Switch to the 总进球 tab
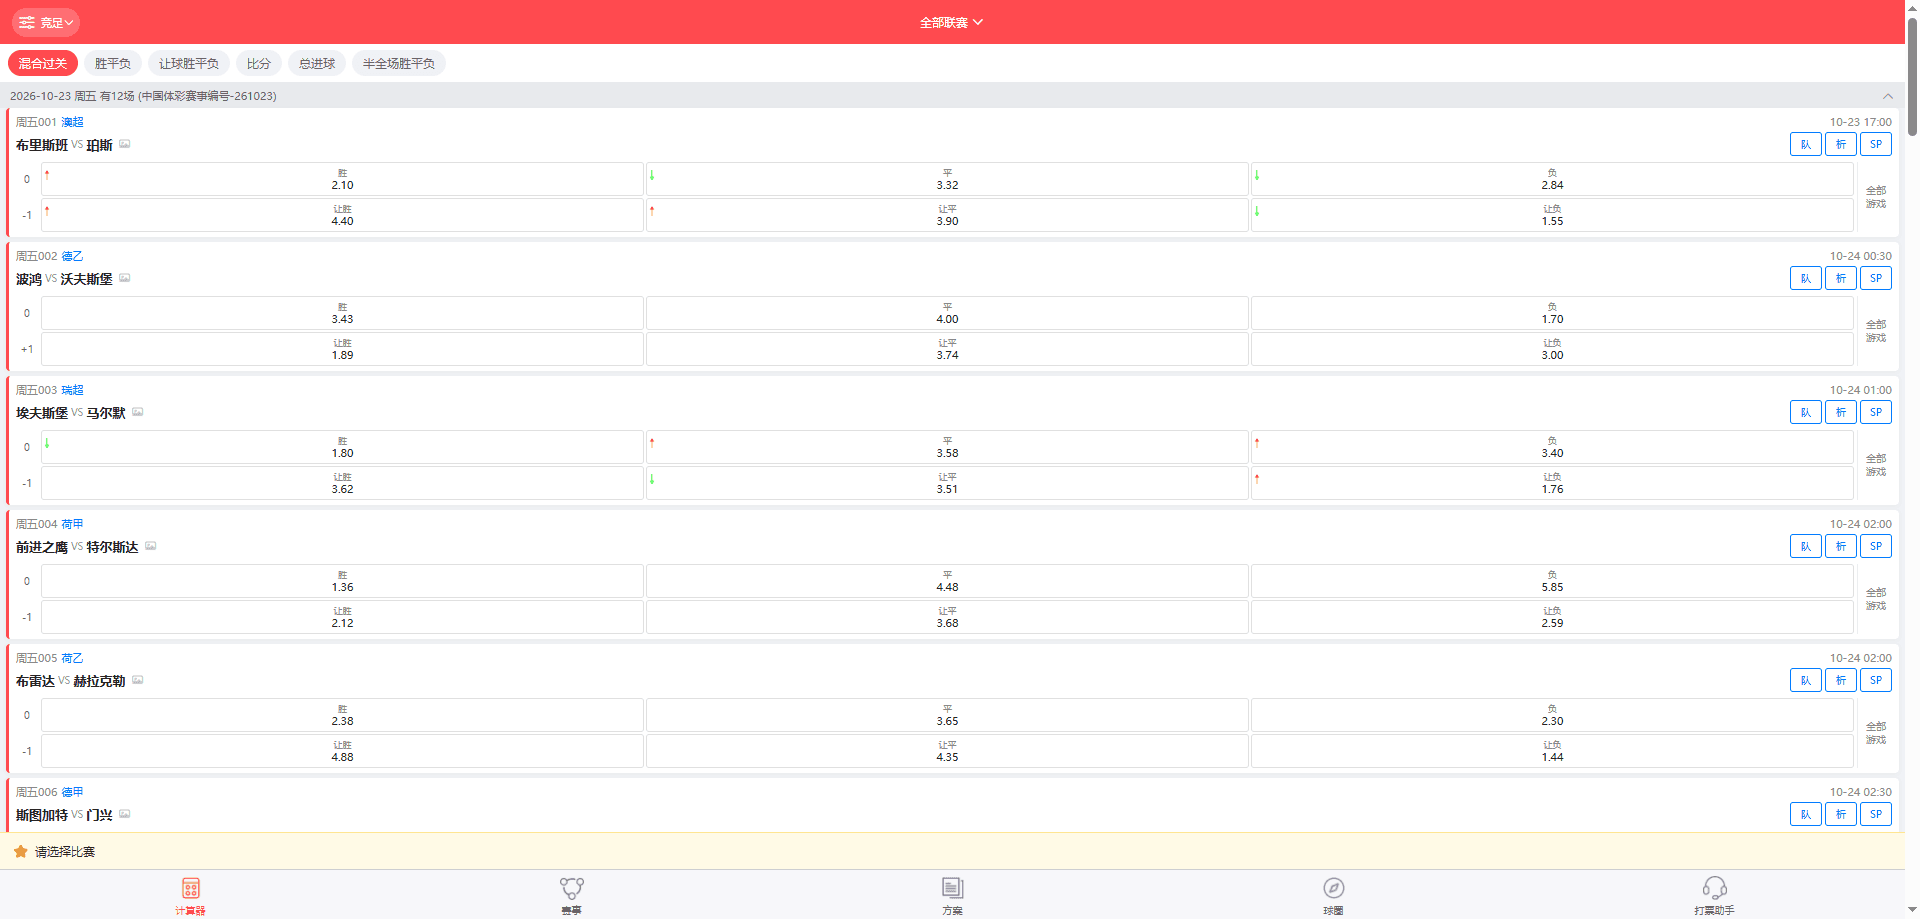Screen dimensions: 1920x919 tap(317, 63)
